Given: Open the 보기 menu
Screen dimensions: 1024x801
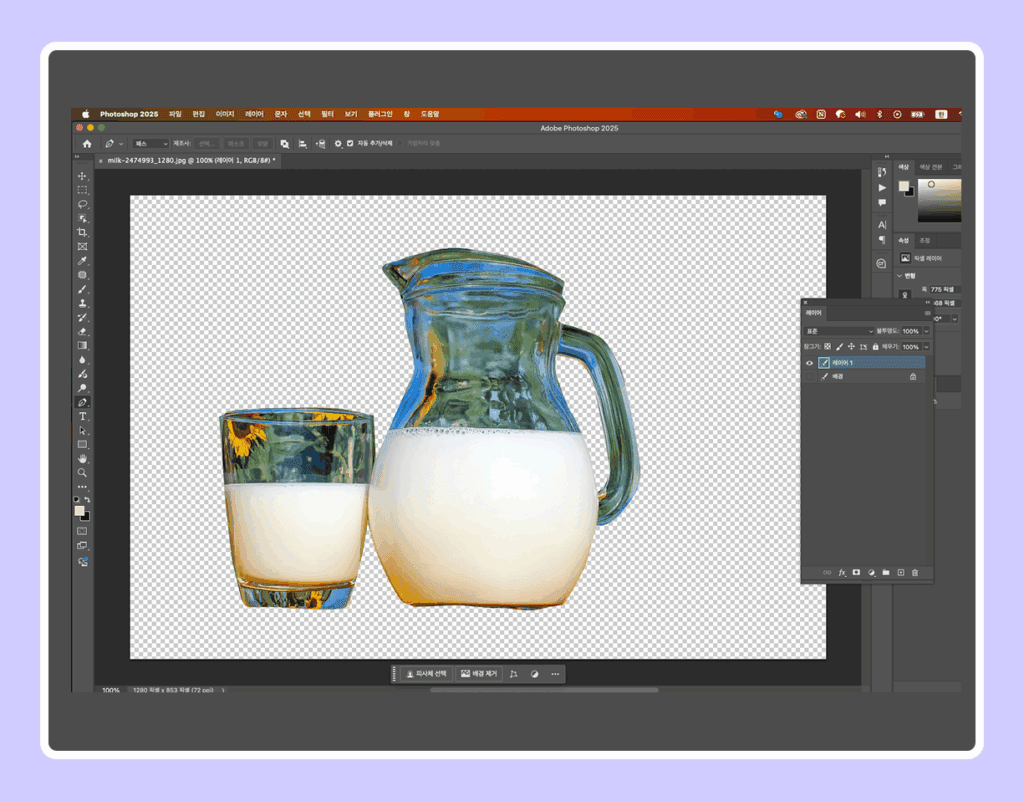Looking at the screenshot, I should [351, 114].
